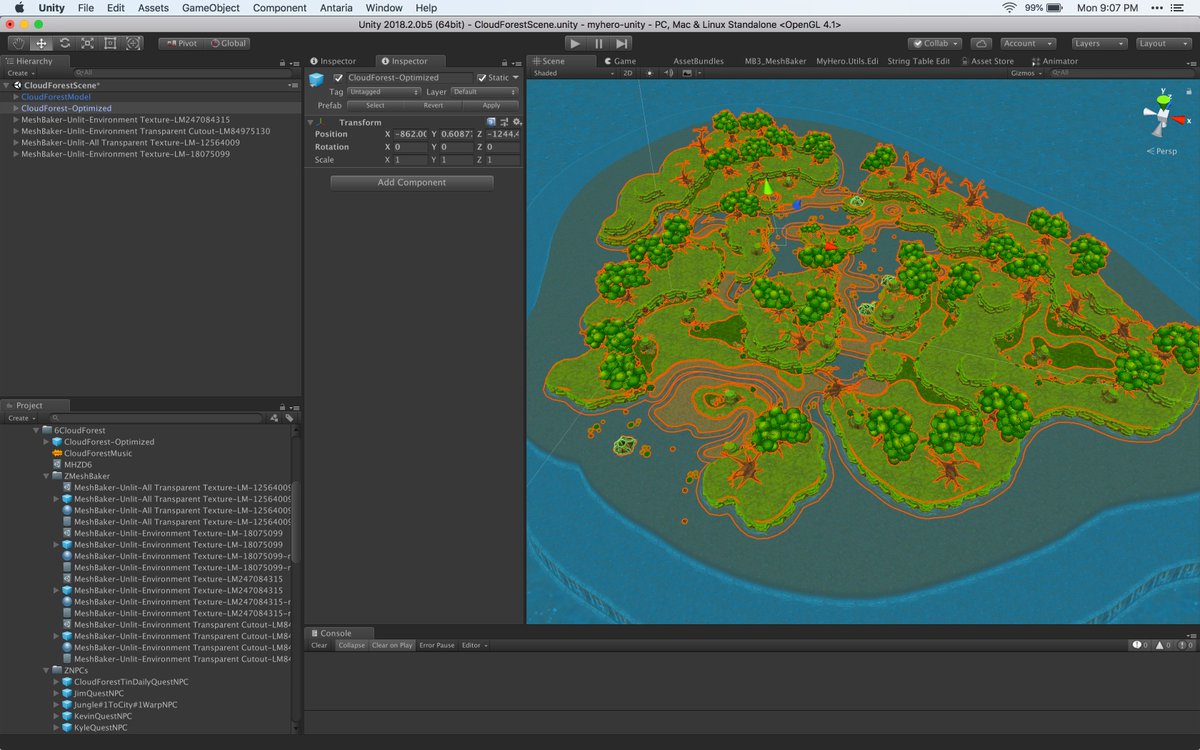Click the Transform component help icon
The width and height of the screenshot is (1200, 750).
point(492,122)
